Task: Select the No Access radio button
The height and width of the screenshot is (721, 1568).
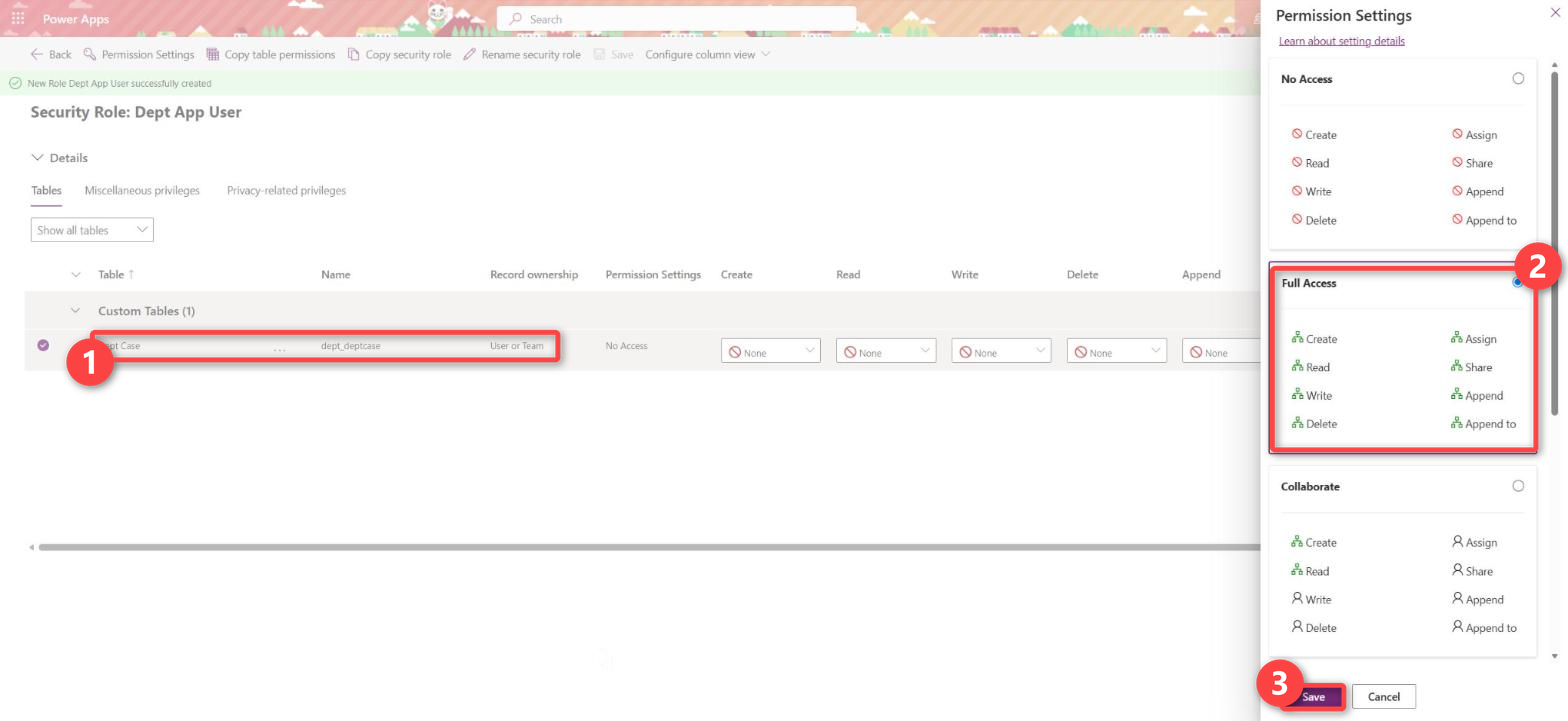Action: tap(1518, 78)
